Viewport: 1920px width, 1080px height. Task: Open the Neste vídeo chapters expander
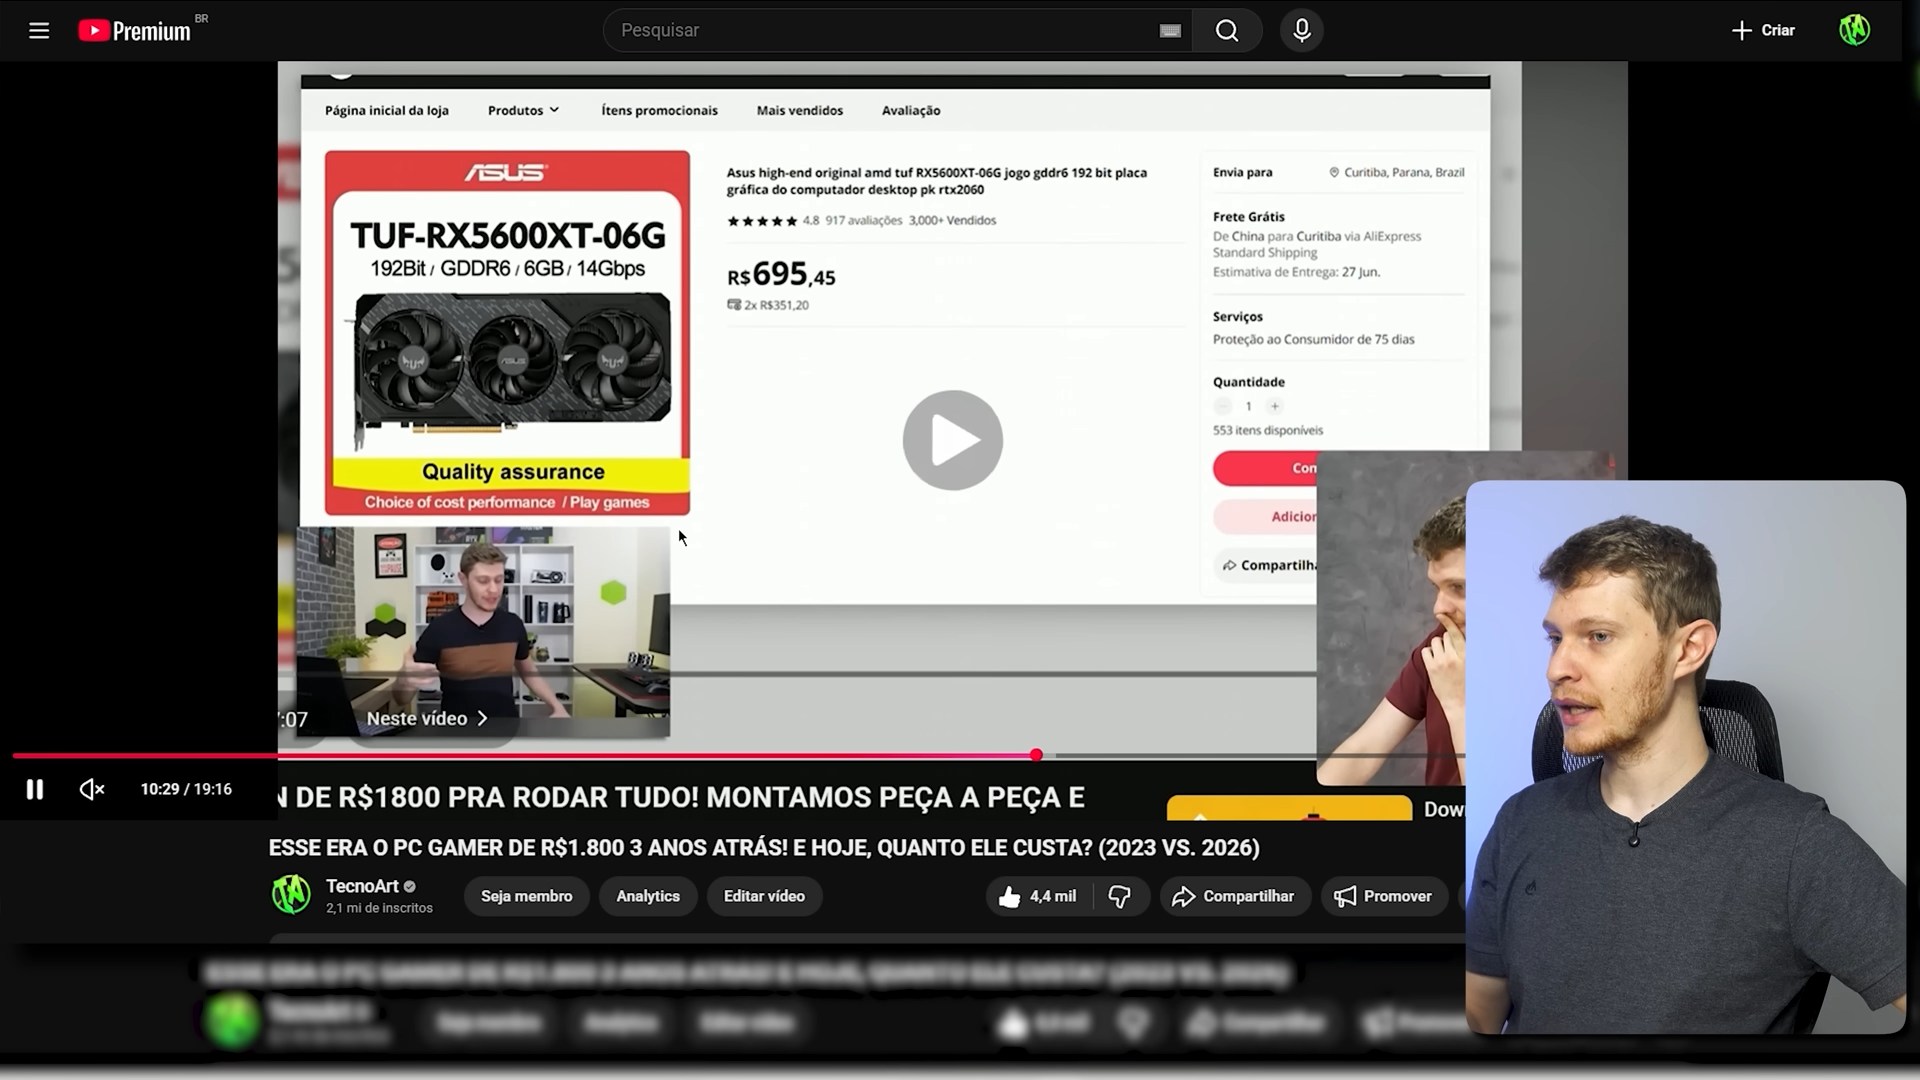coord(427,719)
